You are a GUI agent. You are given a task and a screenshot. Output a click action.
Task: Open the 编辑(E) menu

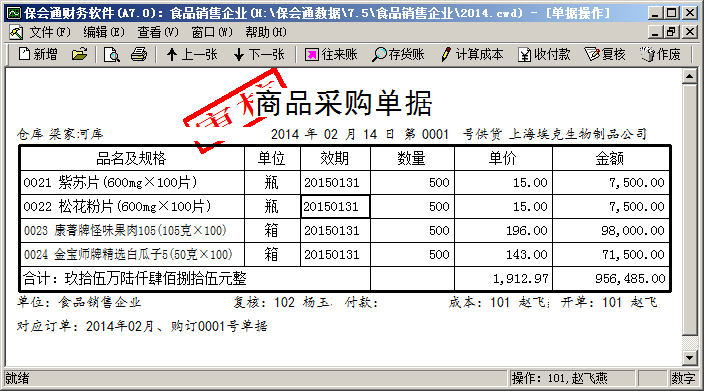(104, 32)
